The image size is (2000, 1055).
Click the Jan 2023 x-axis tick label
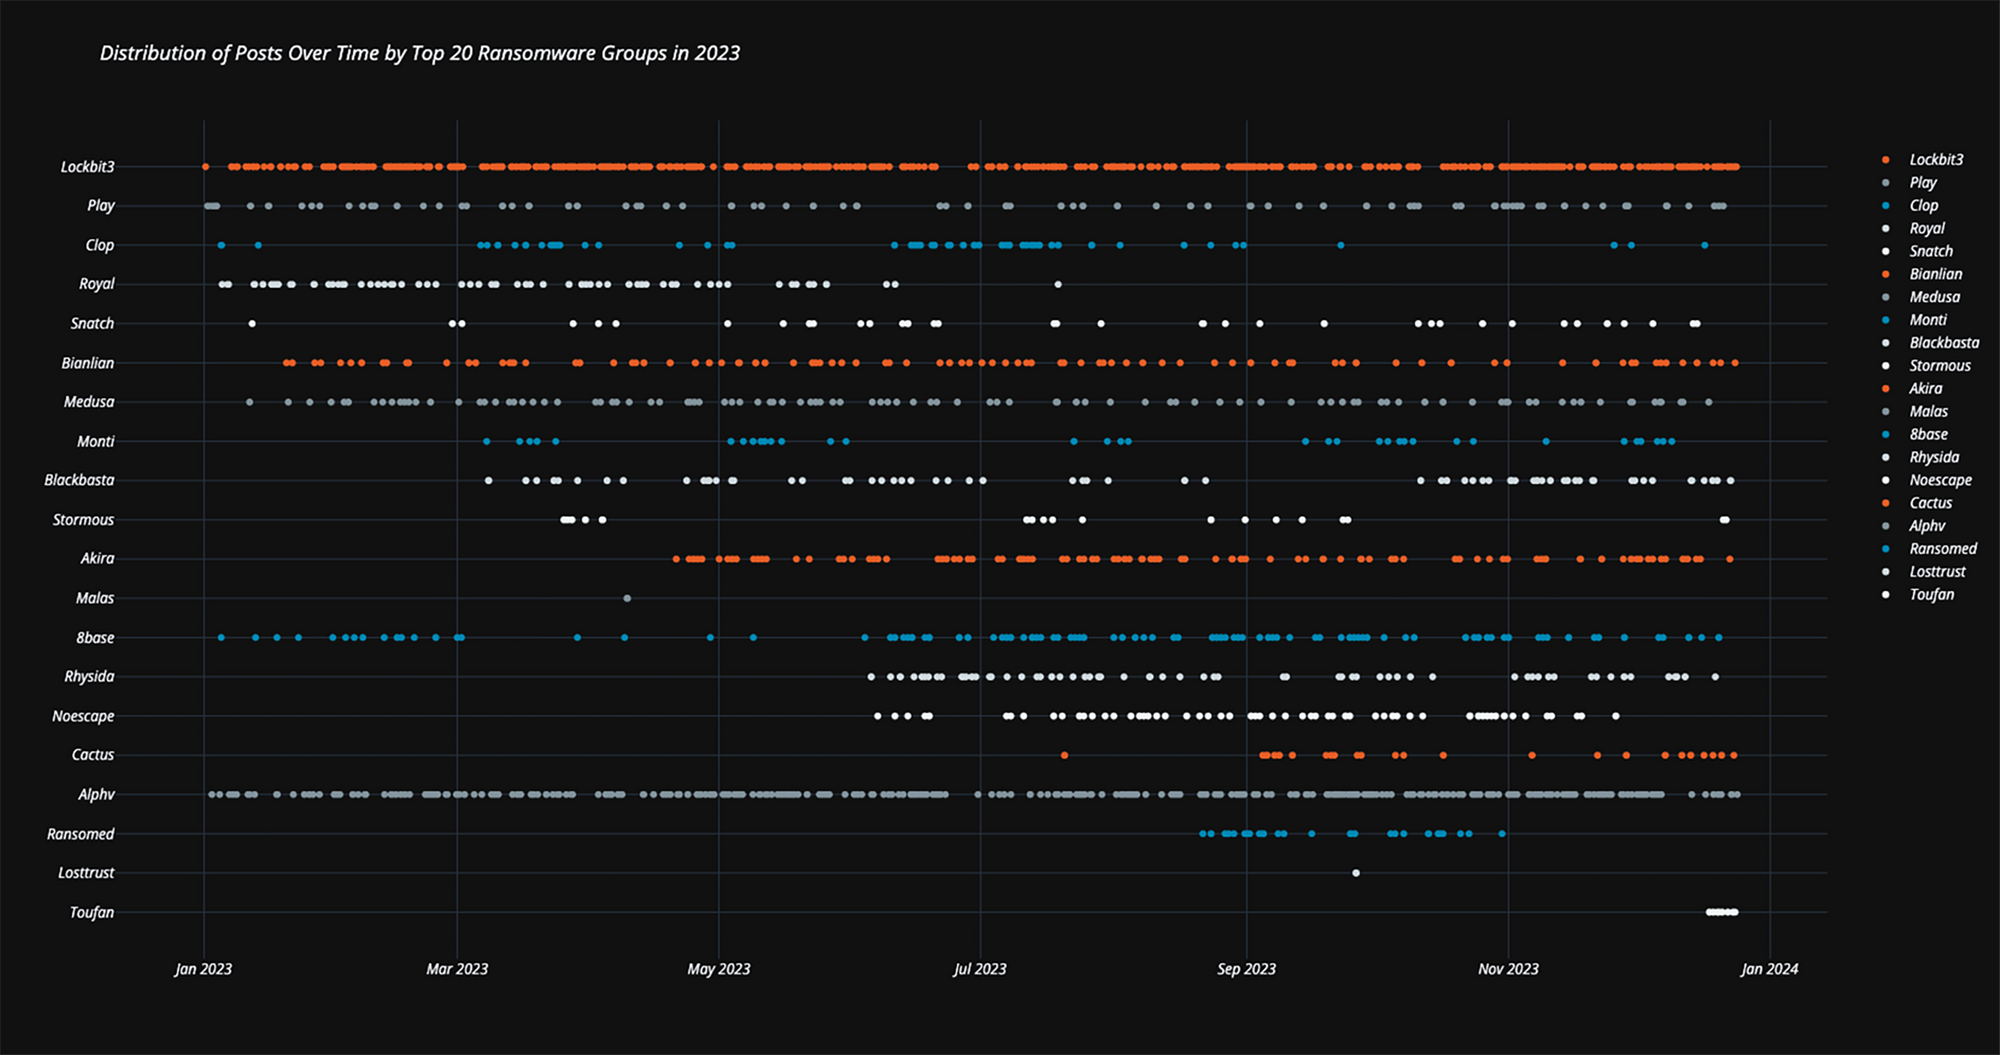[x=203, y=969]
